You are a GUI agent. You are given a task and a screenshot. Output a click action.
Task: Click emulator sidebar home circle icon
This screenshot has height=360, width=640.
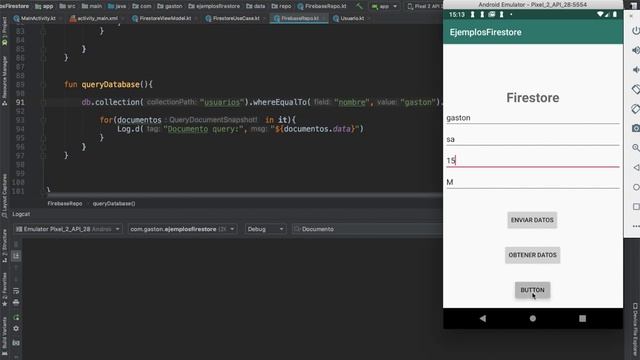pos(636,187)
